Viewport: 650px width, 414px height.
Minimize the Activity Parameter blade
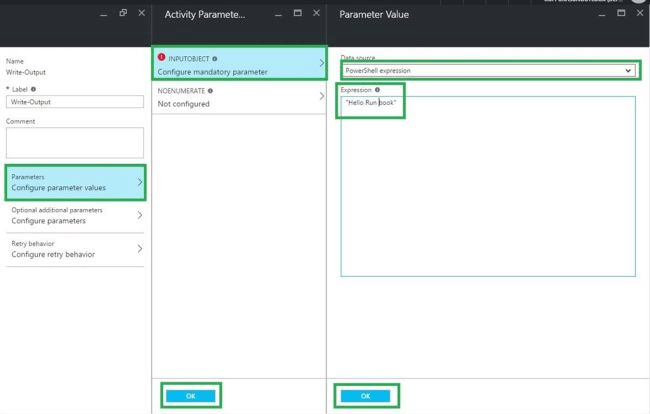(279, 15)
